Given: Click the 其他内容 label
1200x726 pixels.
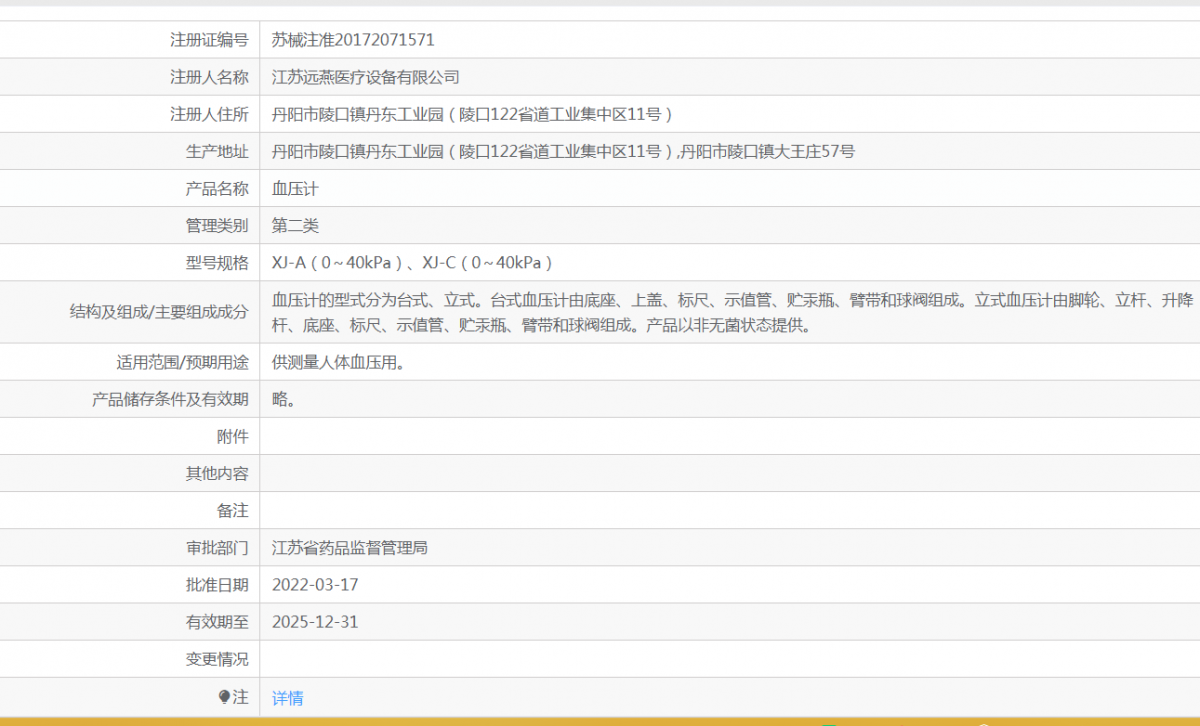Looking at the screenshot, I should pyautogui.click(x=217, y=473).
